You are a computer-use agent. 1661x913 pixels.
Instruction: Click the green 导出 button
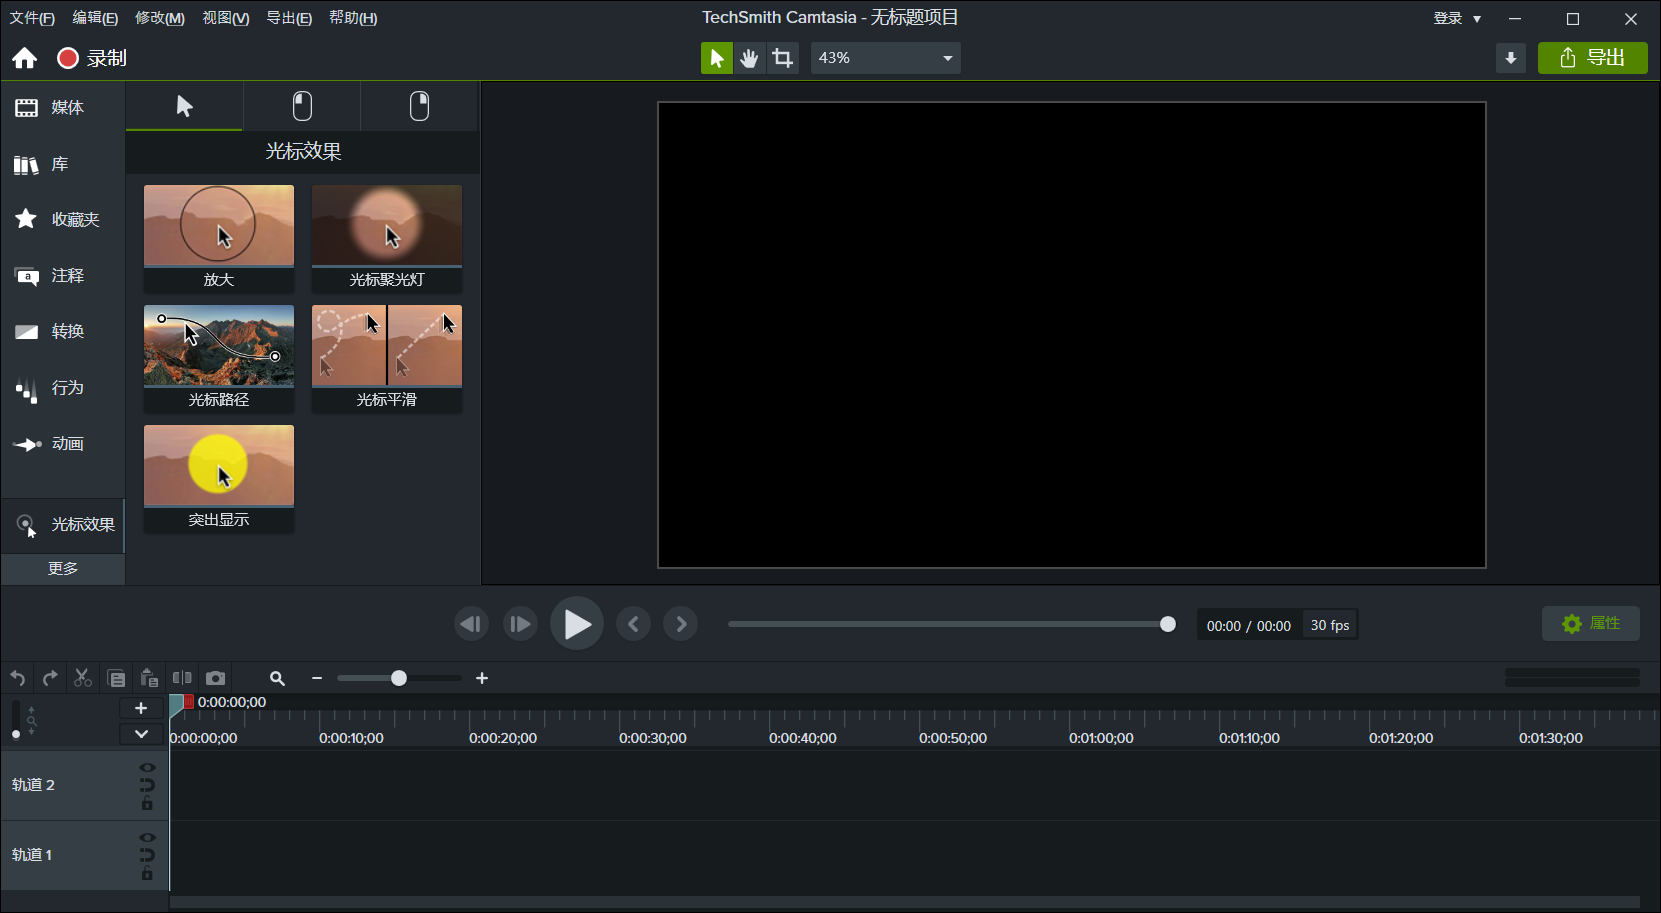[x=1593, y=57]
